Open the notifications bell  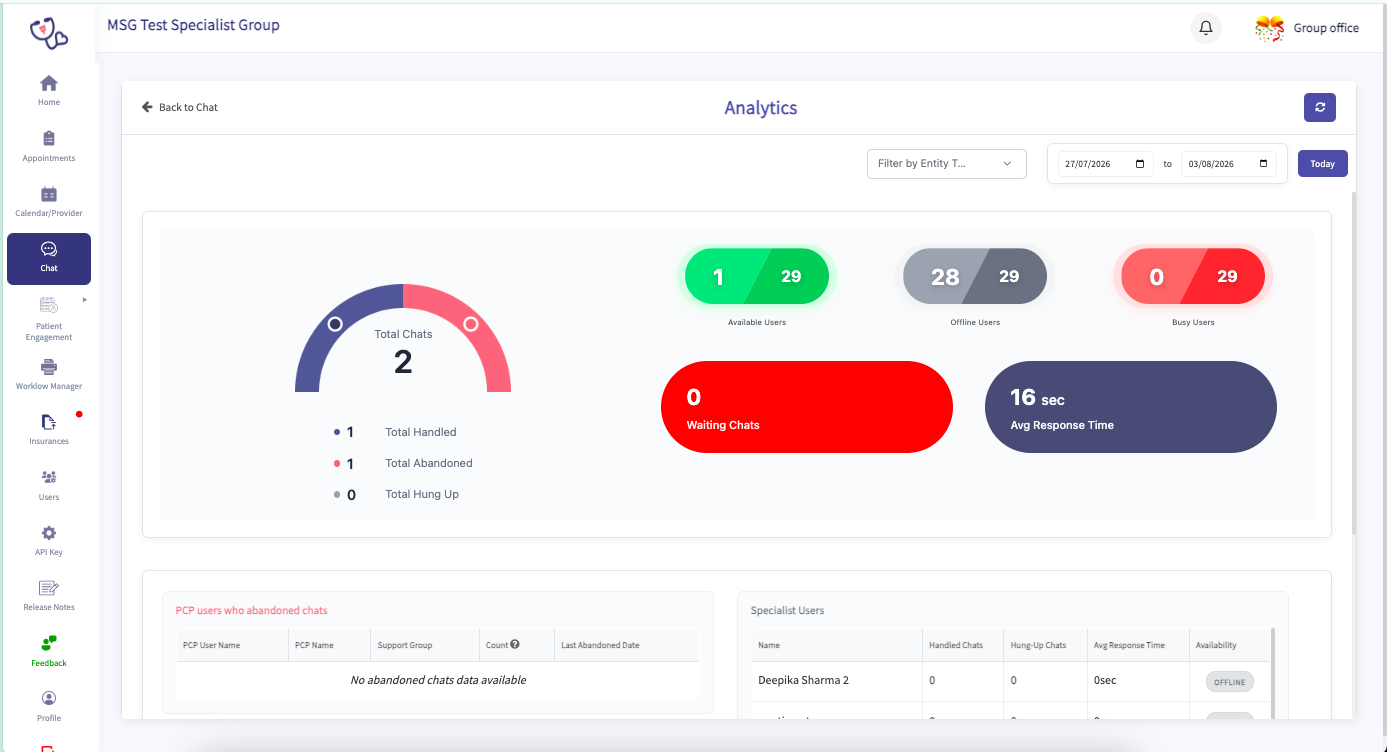[1205, 28]
